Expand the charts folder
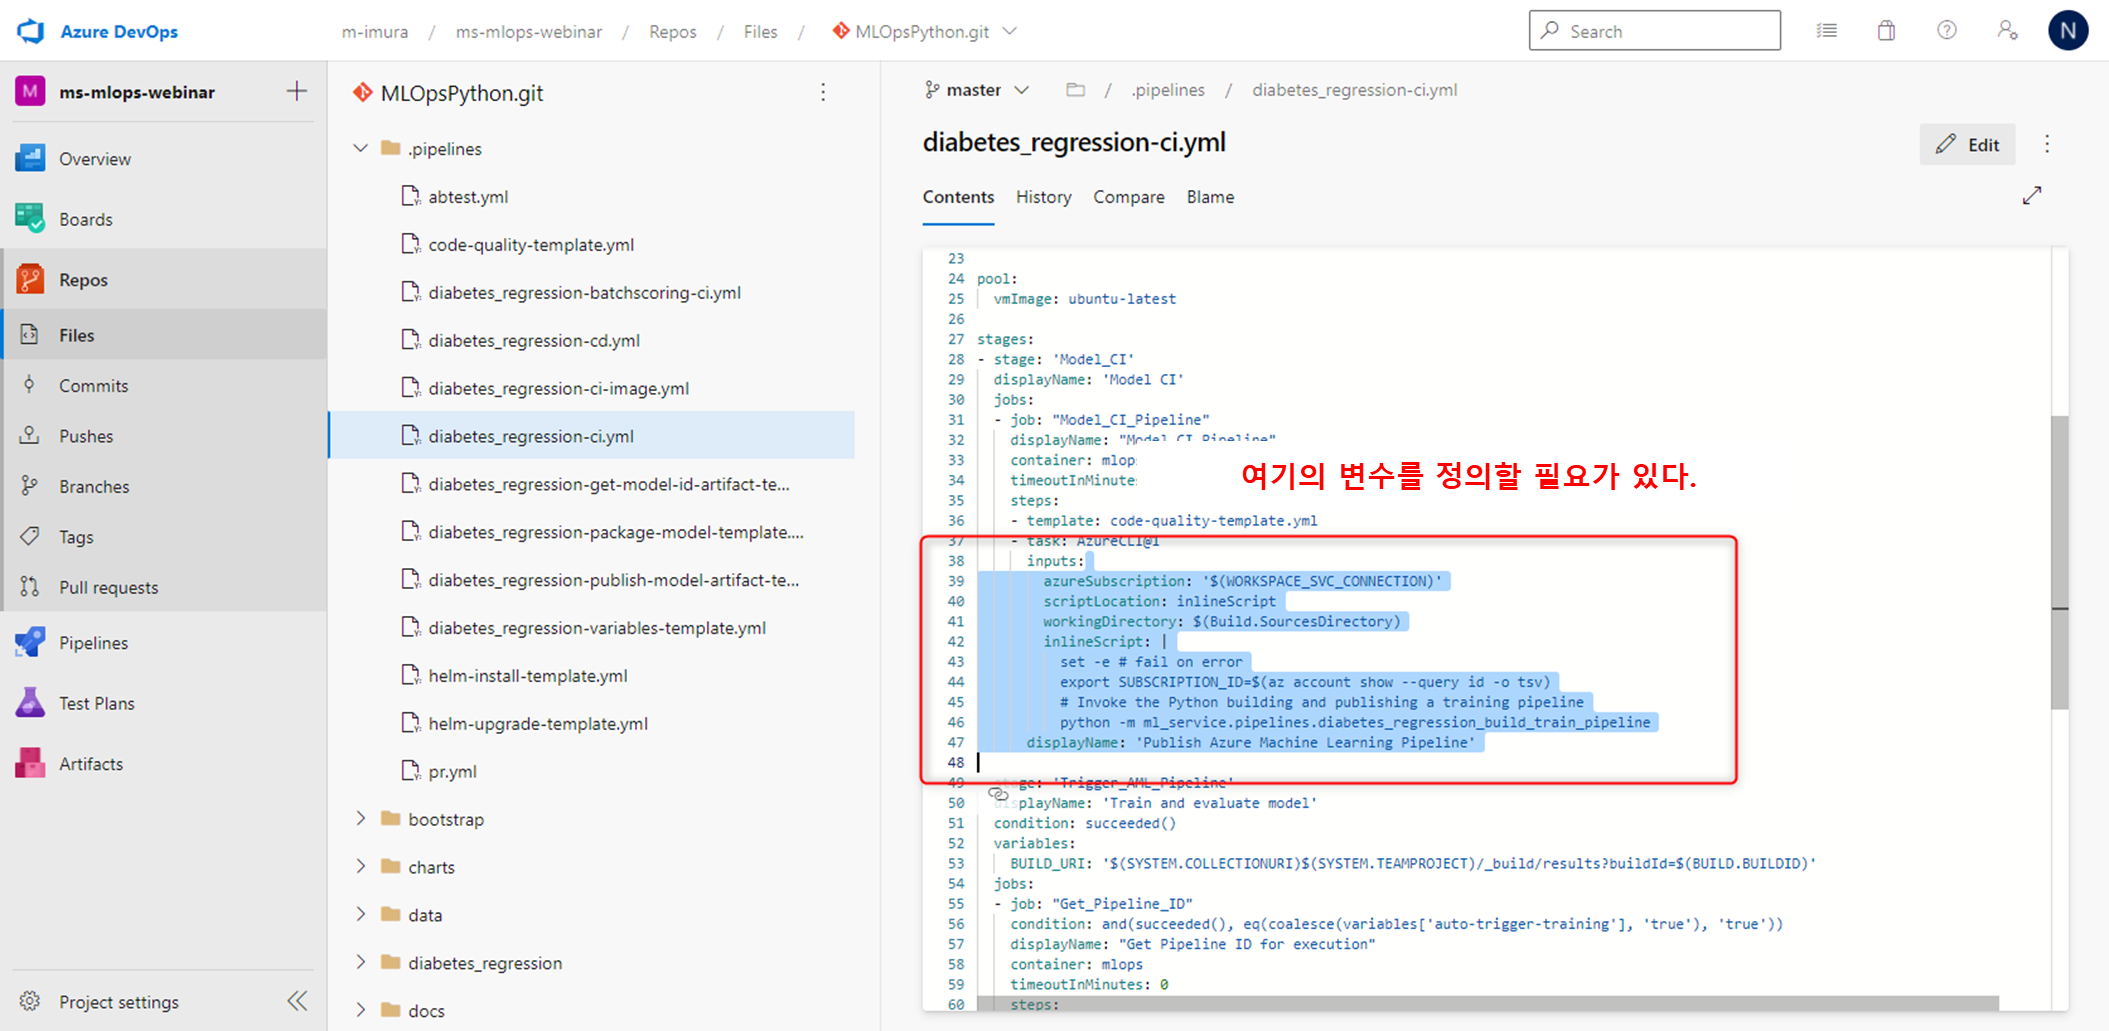2109x1031 pixels. [x=361, y=867]
